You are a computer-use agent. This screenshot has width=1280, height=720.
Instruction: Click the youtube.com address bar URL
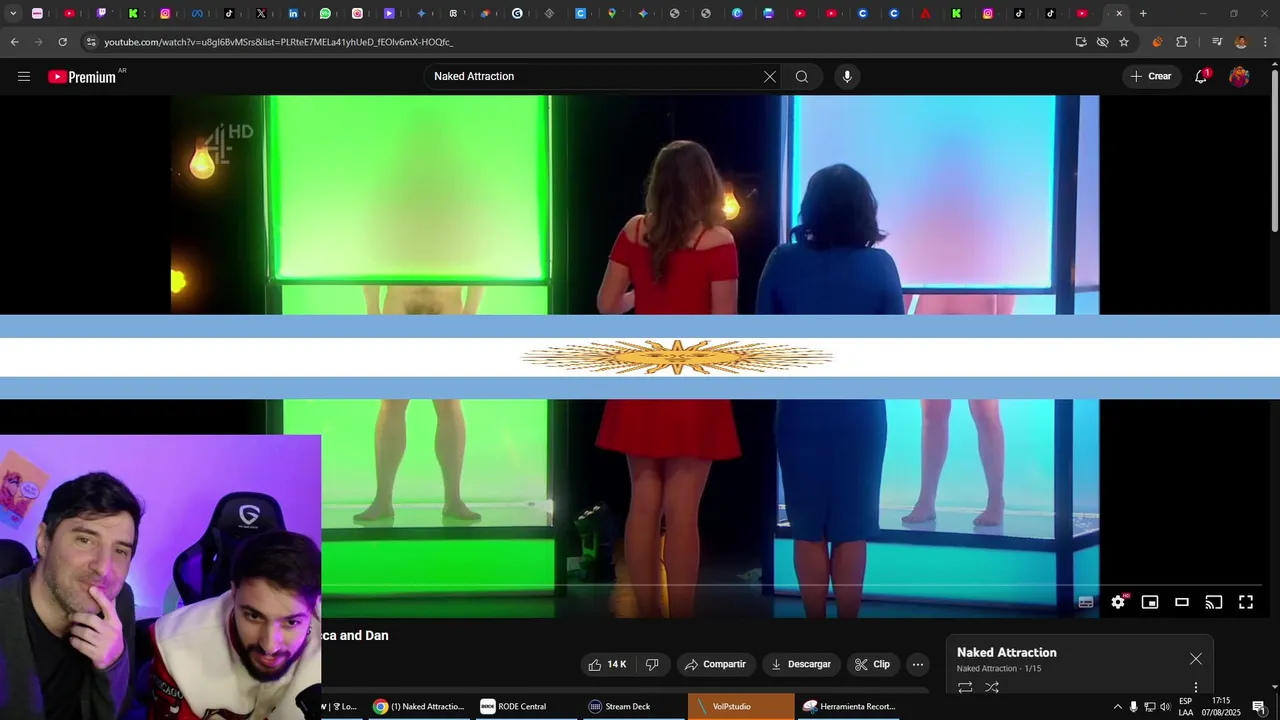[279, 42]
